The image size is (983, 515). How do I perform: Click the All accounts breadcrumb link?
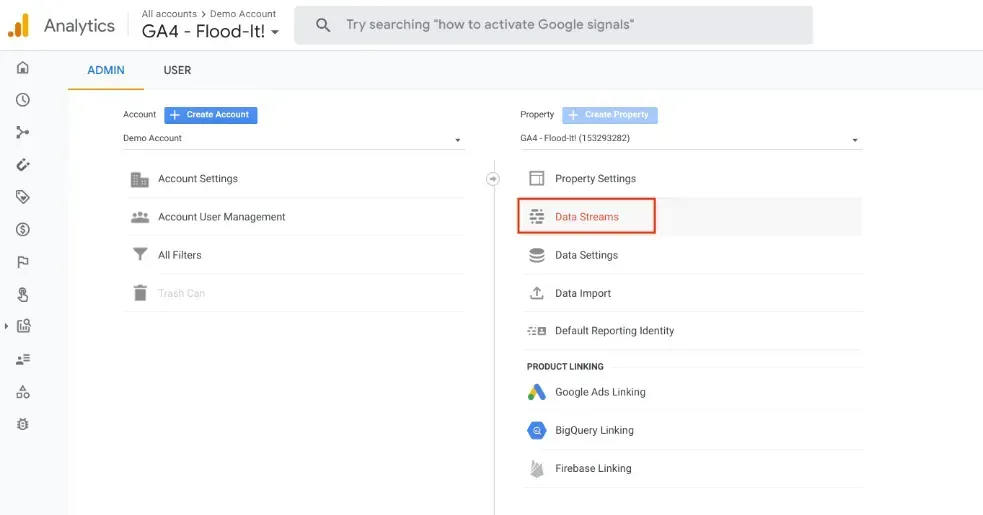(x=169, y=13)
